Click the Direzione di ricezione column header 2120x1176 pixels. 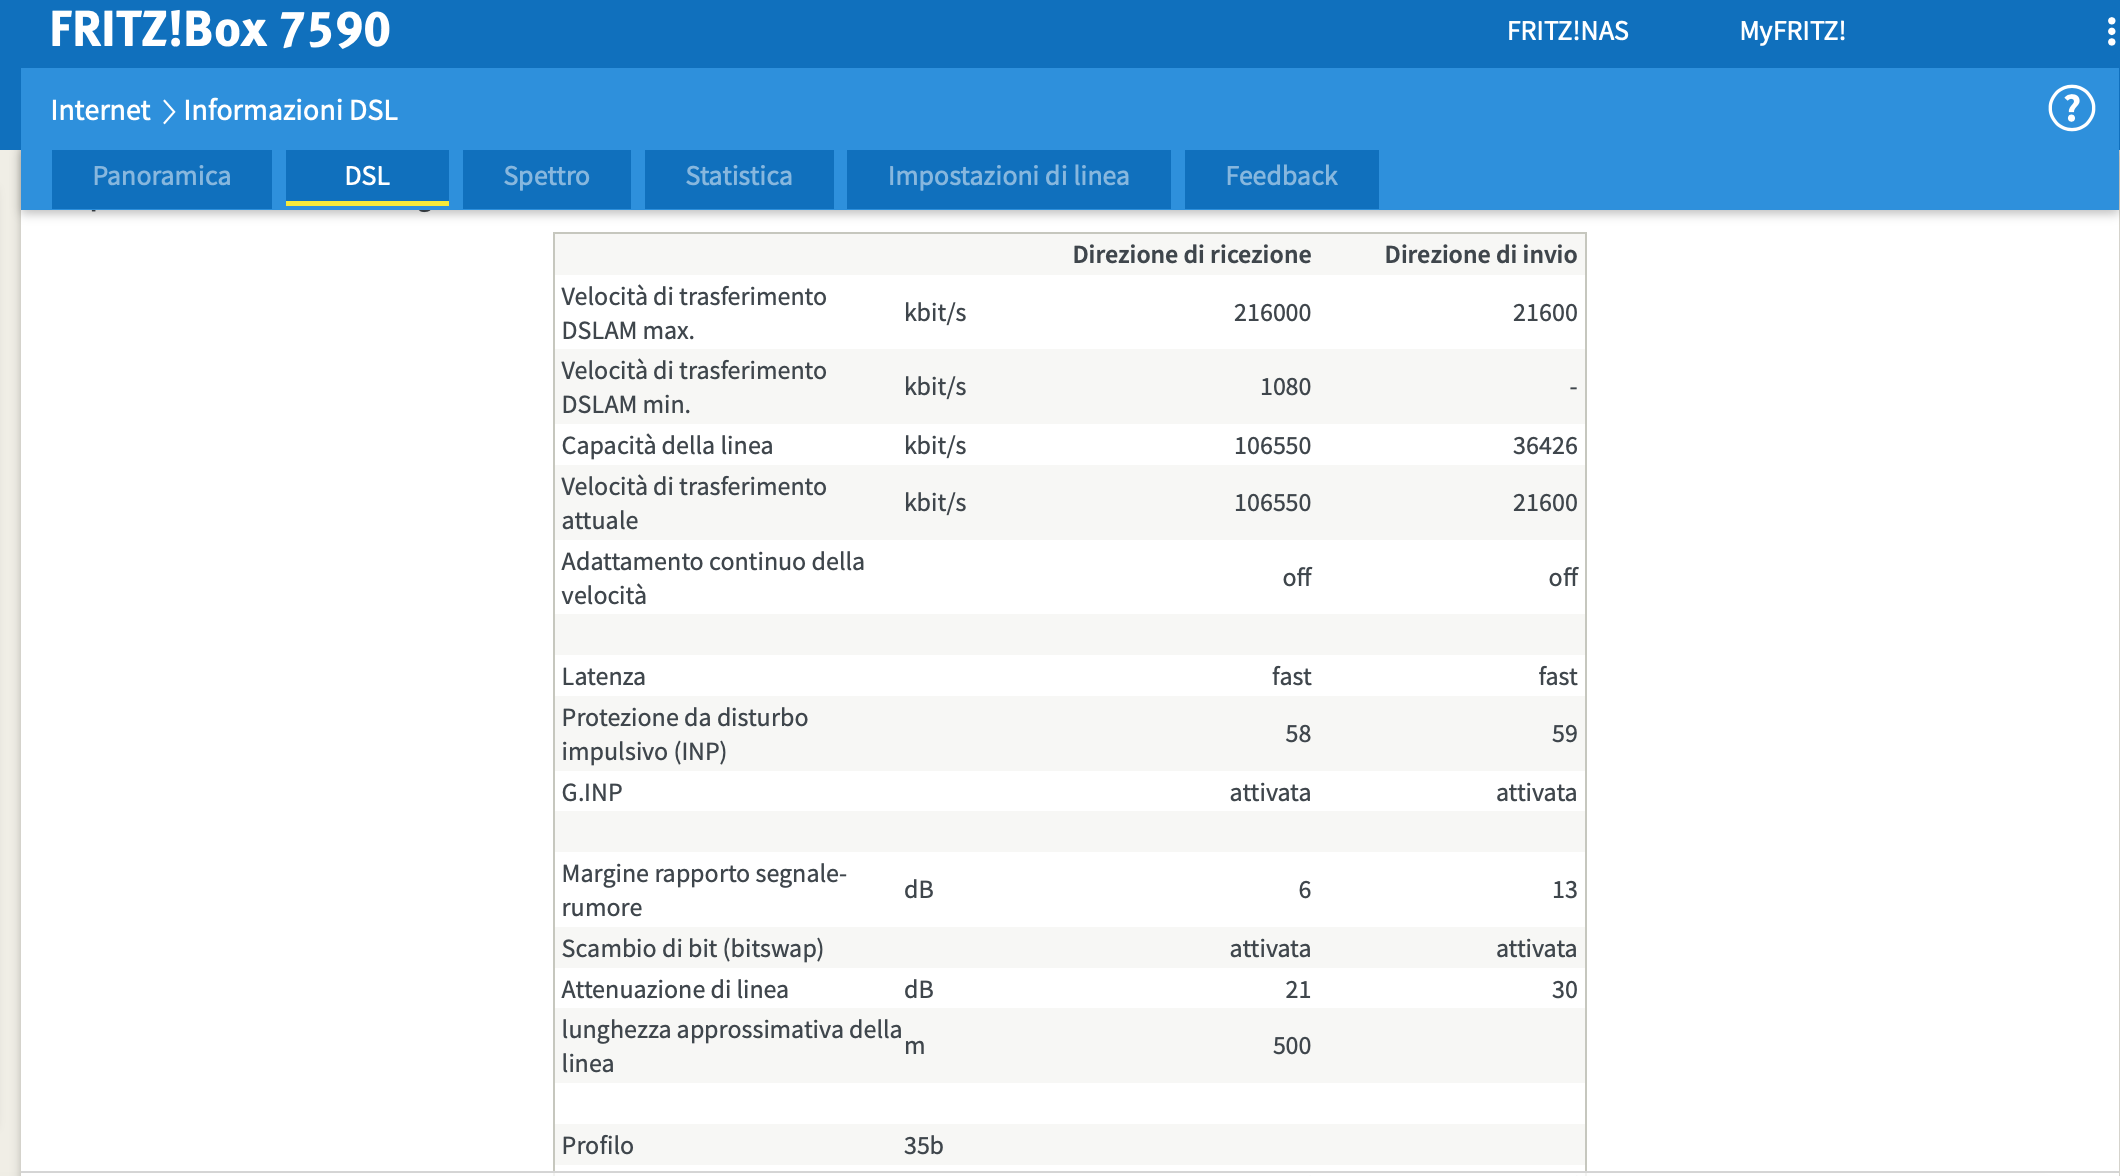pyautogui.click(x=1191, y=255)
